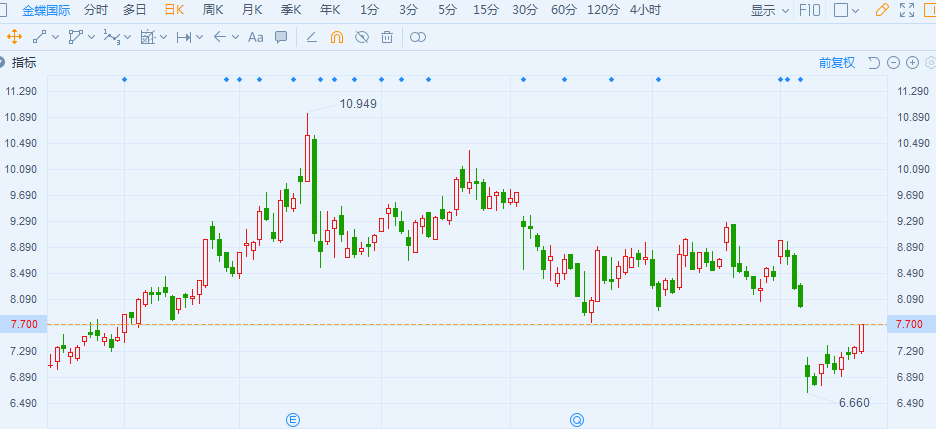The image size is (936, 429).
Task: Expand the range measure options arrow
Action: tap(199, 37)
